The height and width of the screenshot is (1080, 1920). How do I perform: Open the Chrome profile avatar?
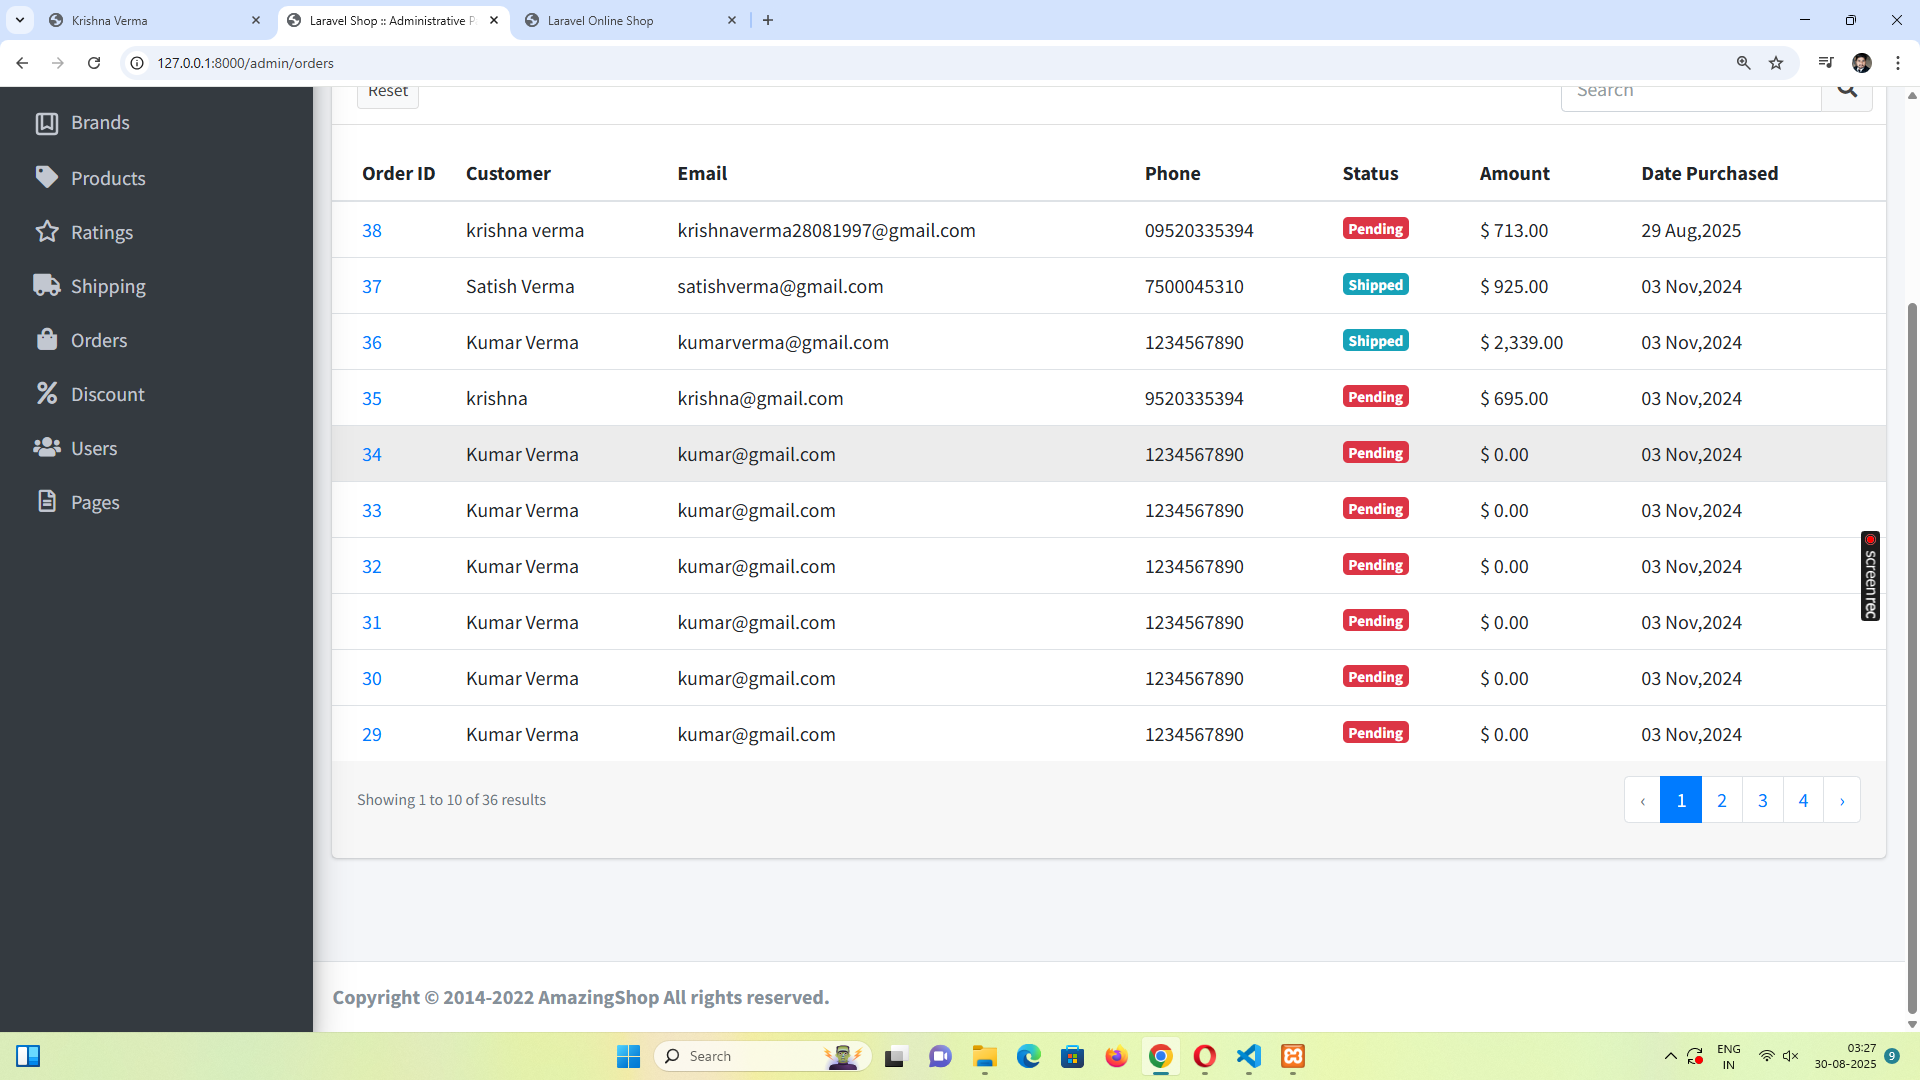tap(1862, 63)
